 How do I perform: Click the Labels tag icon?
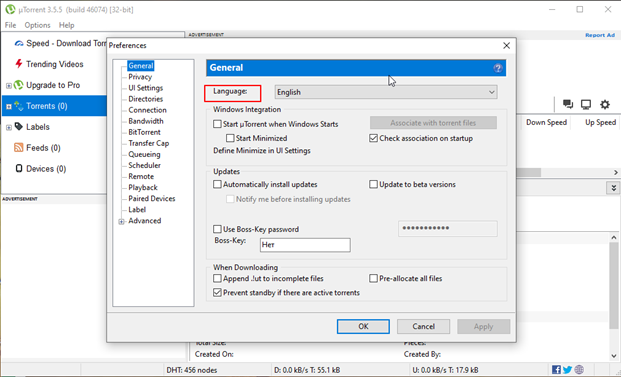[x=19, y=127]
